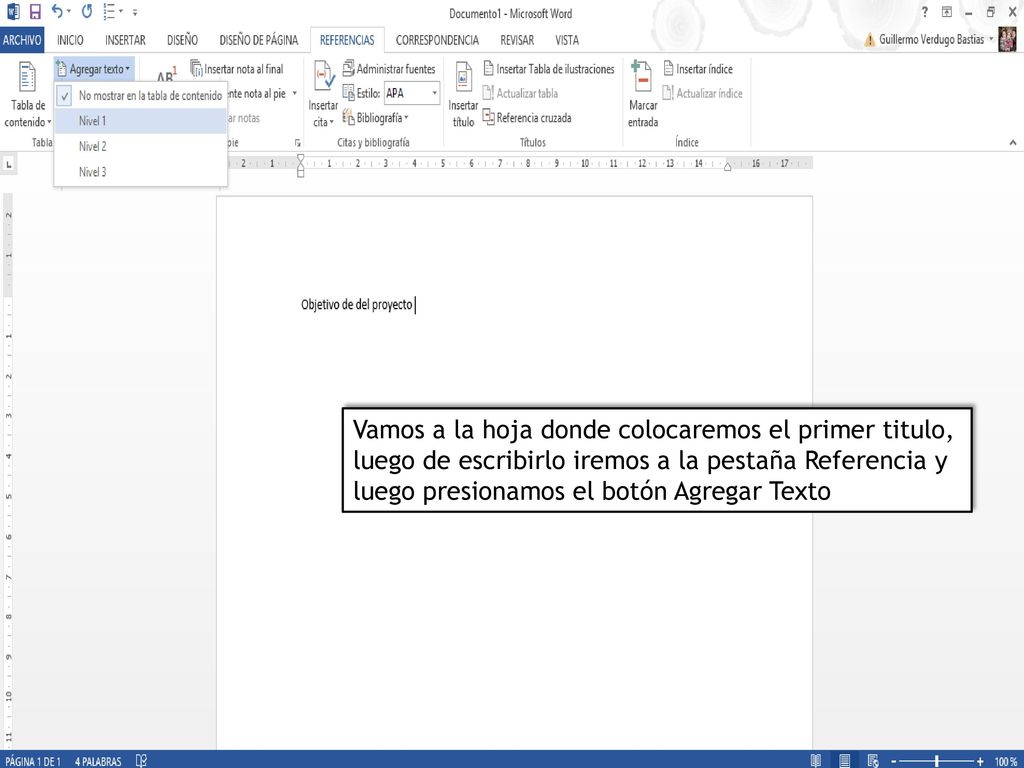This screenshot has width=1024, height=768.
Task: Open the Tabla de contenido button
Action: (x=27, y=94)
